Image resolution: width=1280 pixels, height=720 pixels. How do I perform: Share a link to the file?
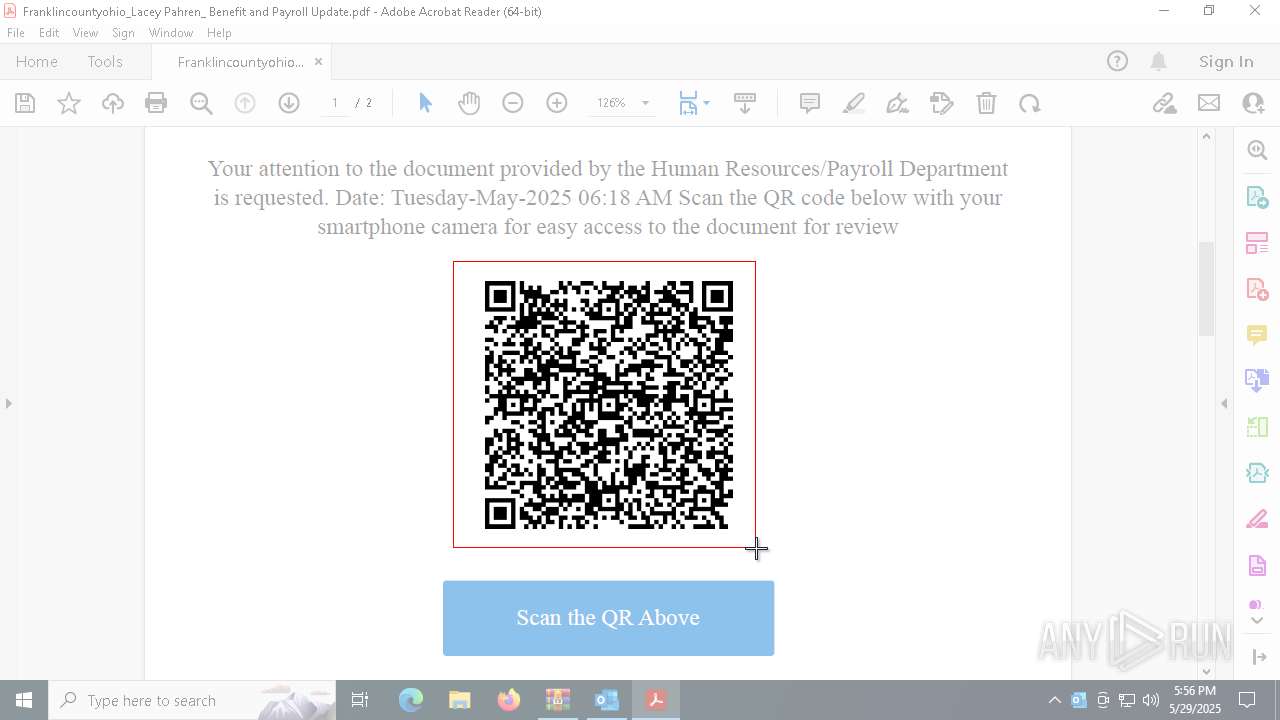tap(1164, 103)
